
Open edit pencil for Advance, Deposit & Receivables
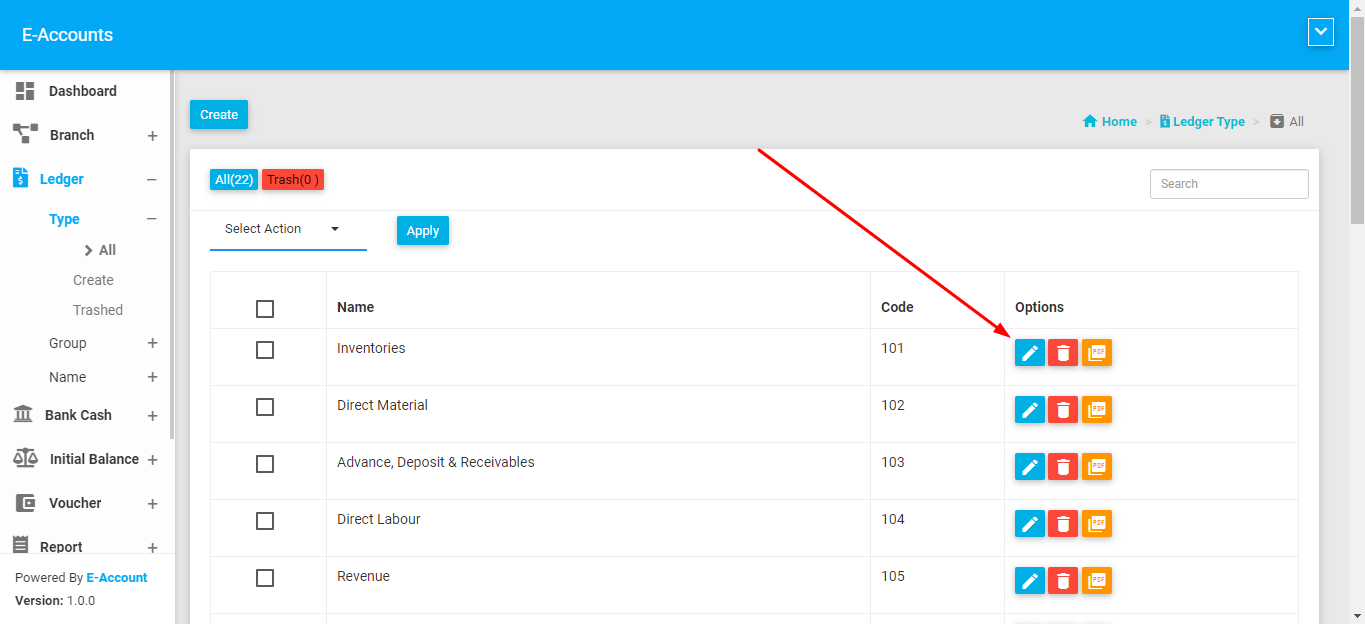[x=1029, y=467]
